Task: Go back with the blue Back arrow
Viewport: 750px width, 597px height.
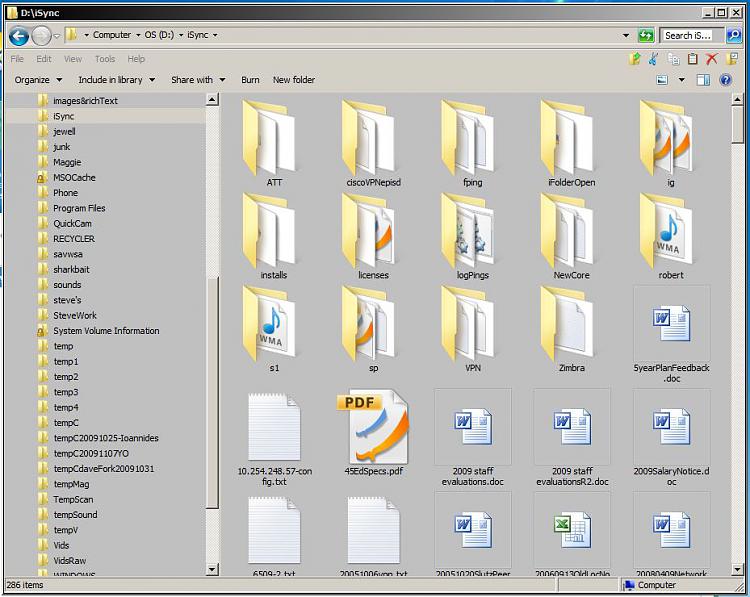Action: click(19, 36)
